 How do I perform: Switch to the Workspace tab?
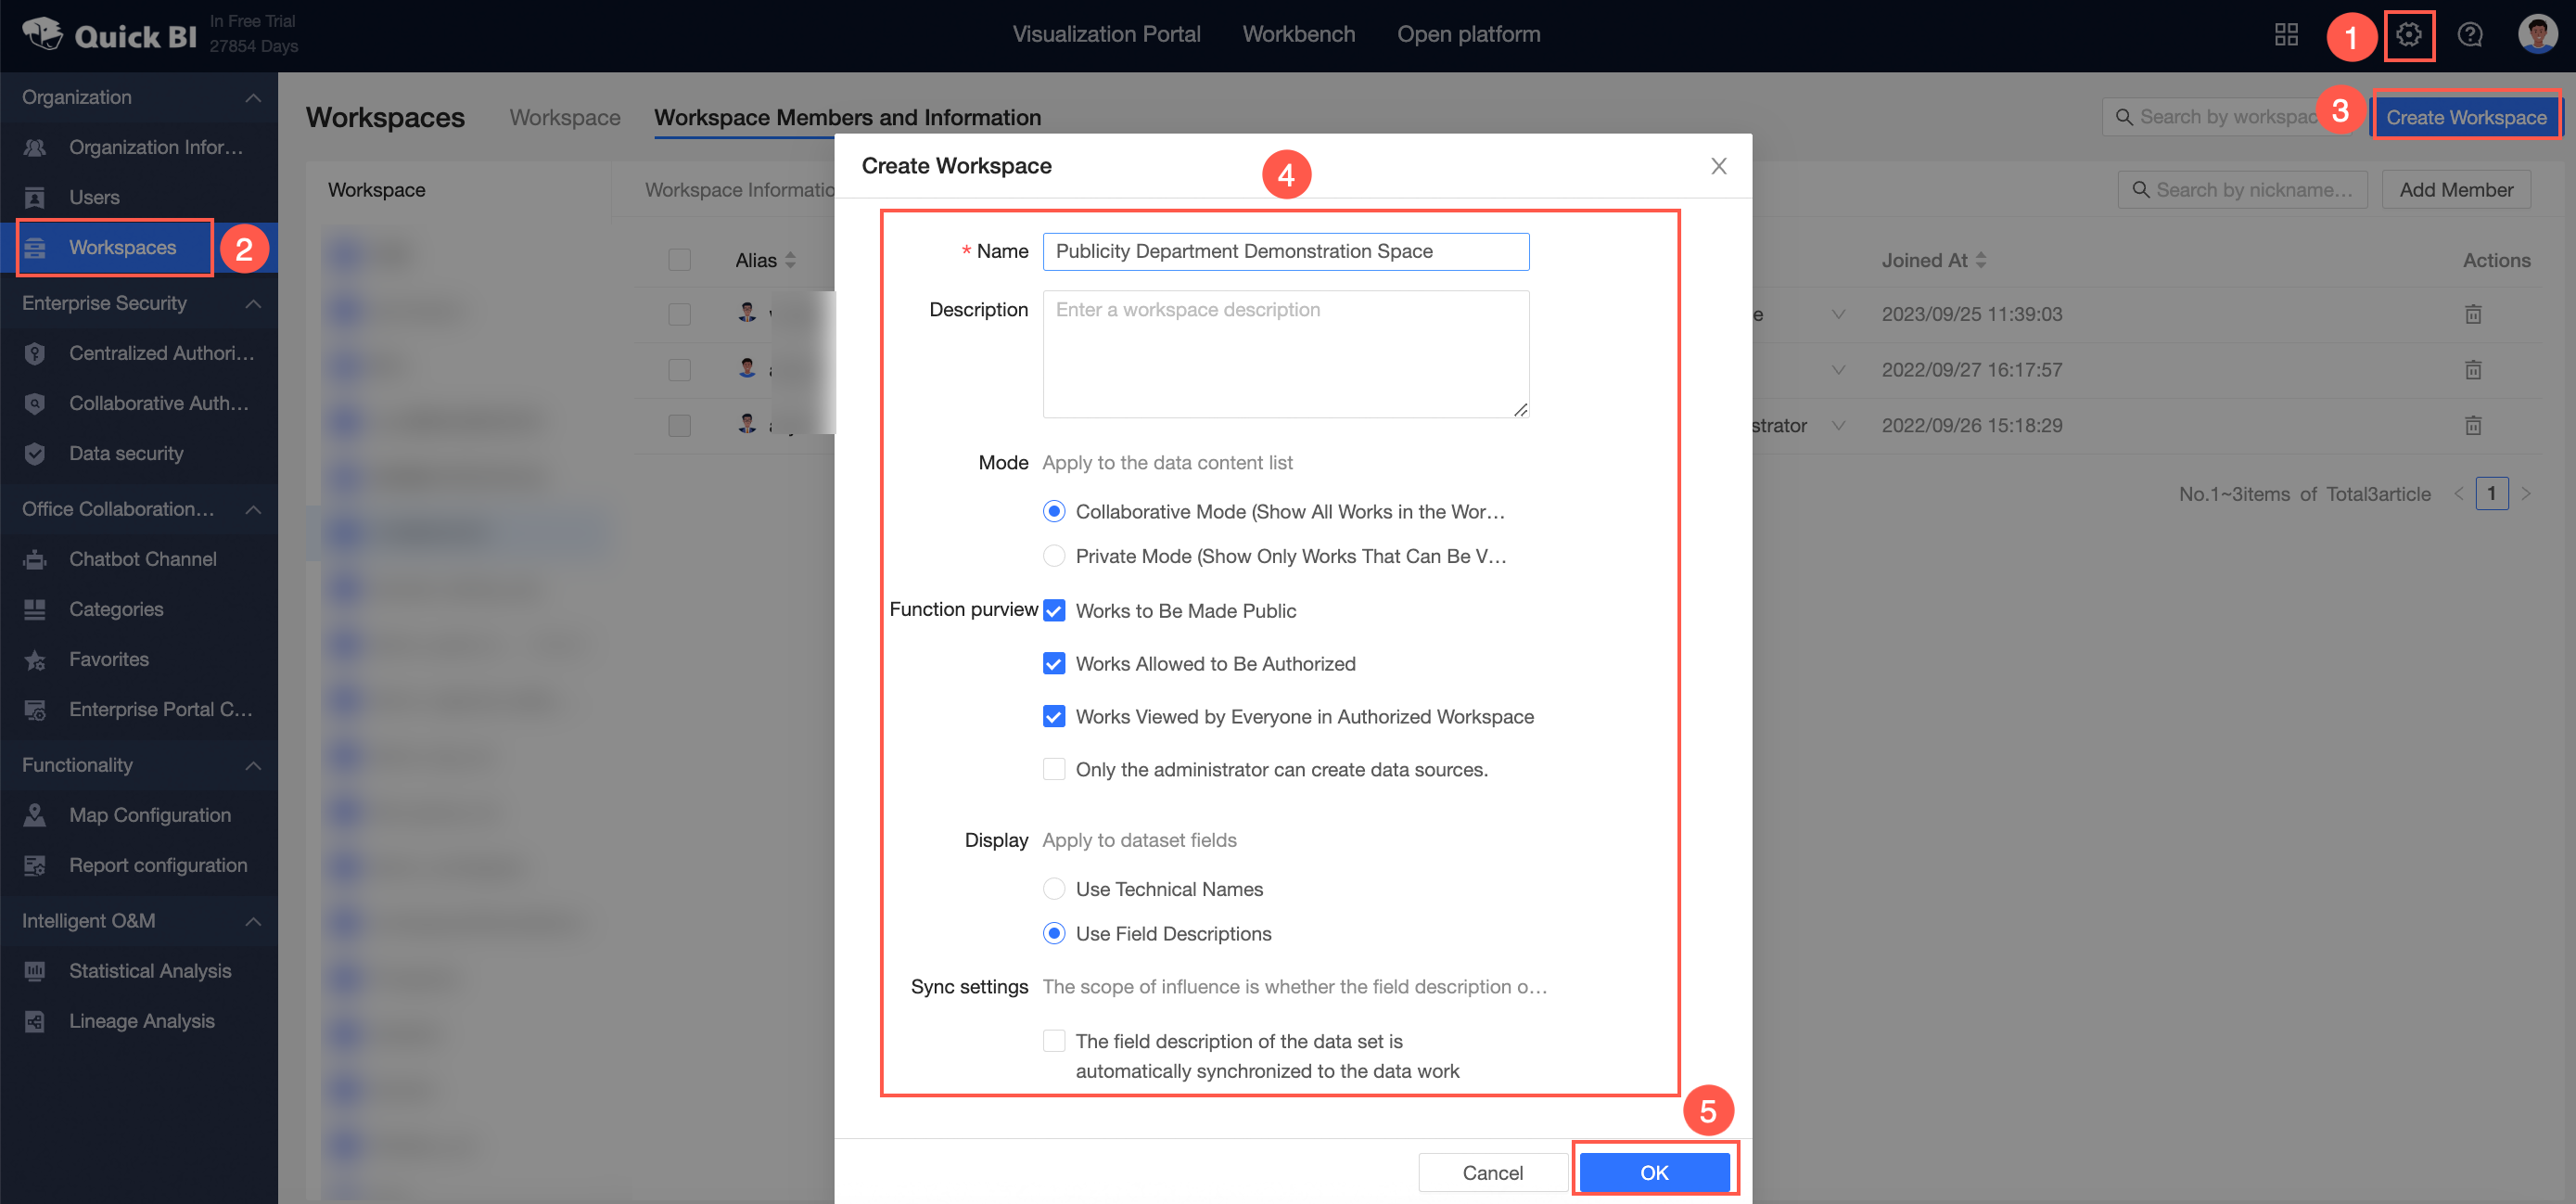point(564,118)
